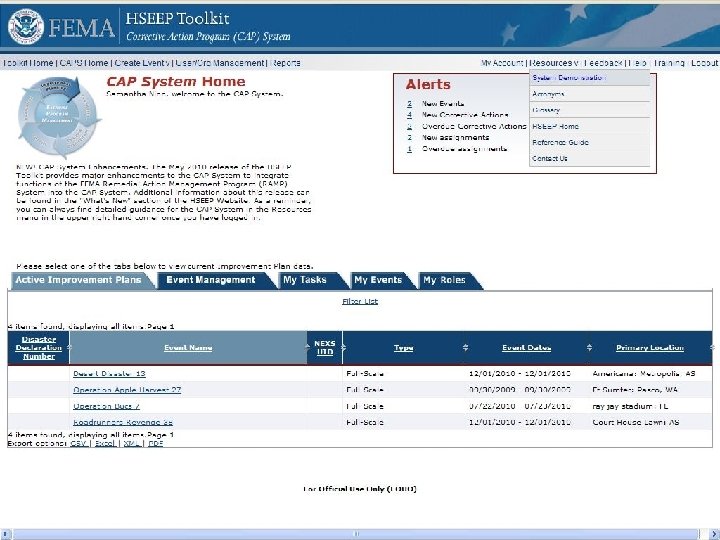This screenshot has width=720, height=540.
Task: Open New Corrective Actions count link
Action: click(x=409, y=115)
